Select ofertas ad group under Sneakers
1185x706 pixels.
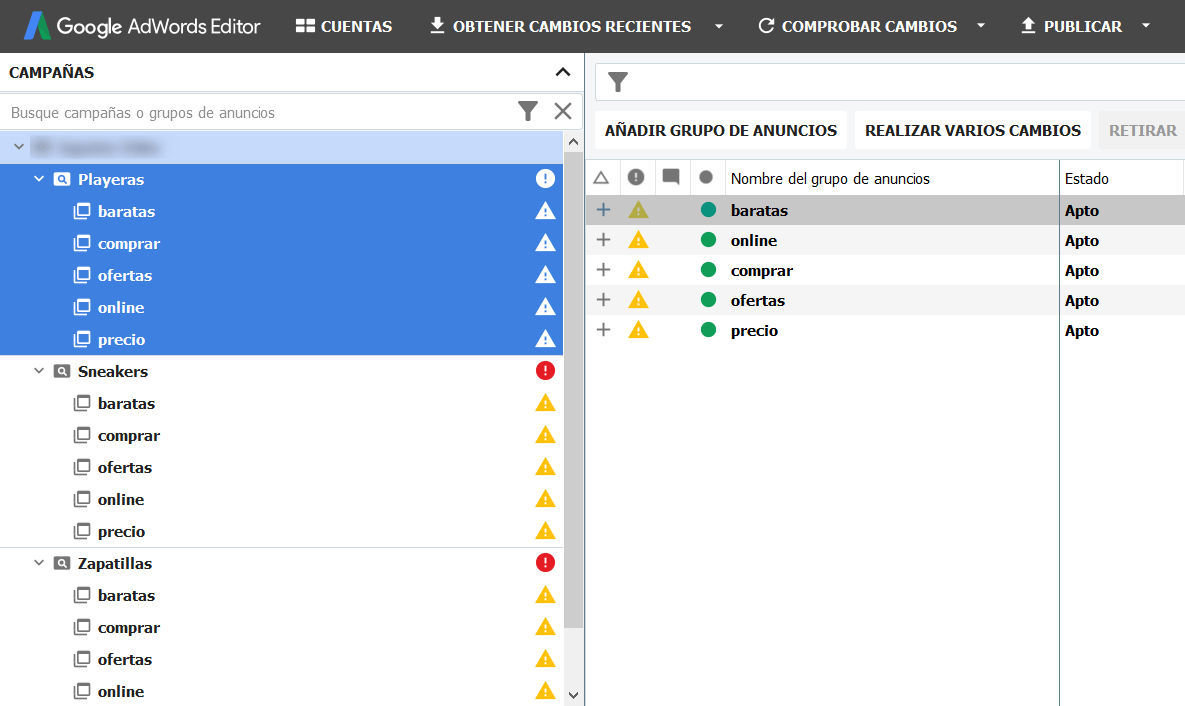(x=125, y=468)
